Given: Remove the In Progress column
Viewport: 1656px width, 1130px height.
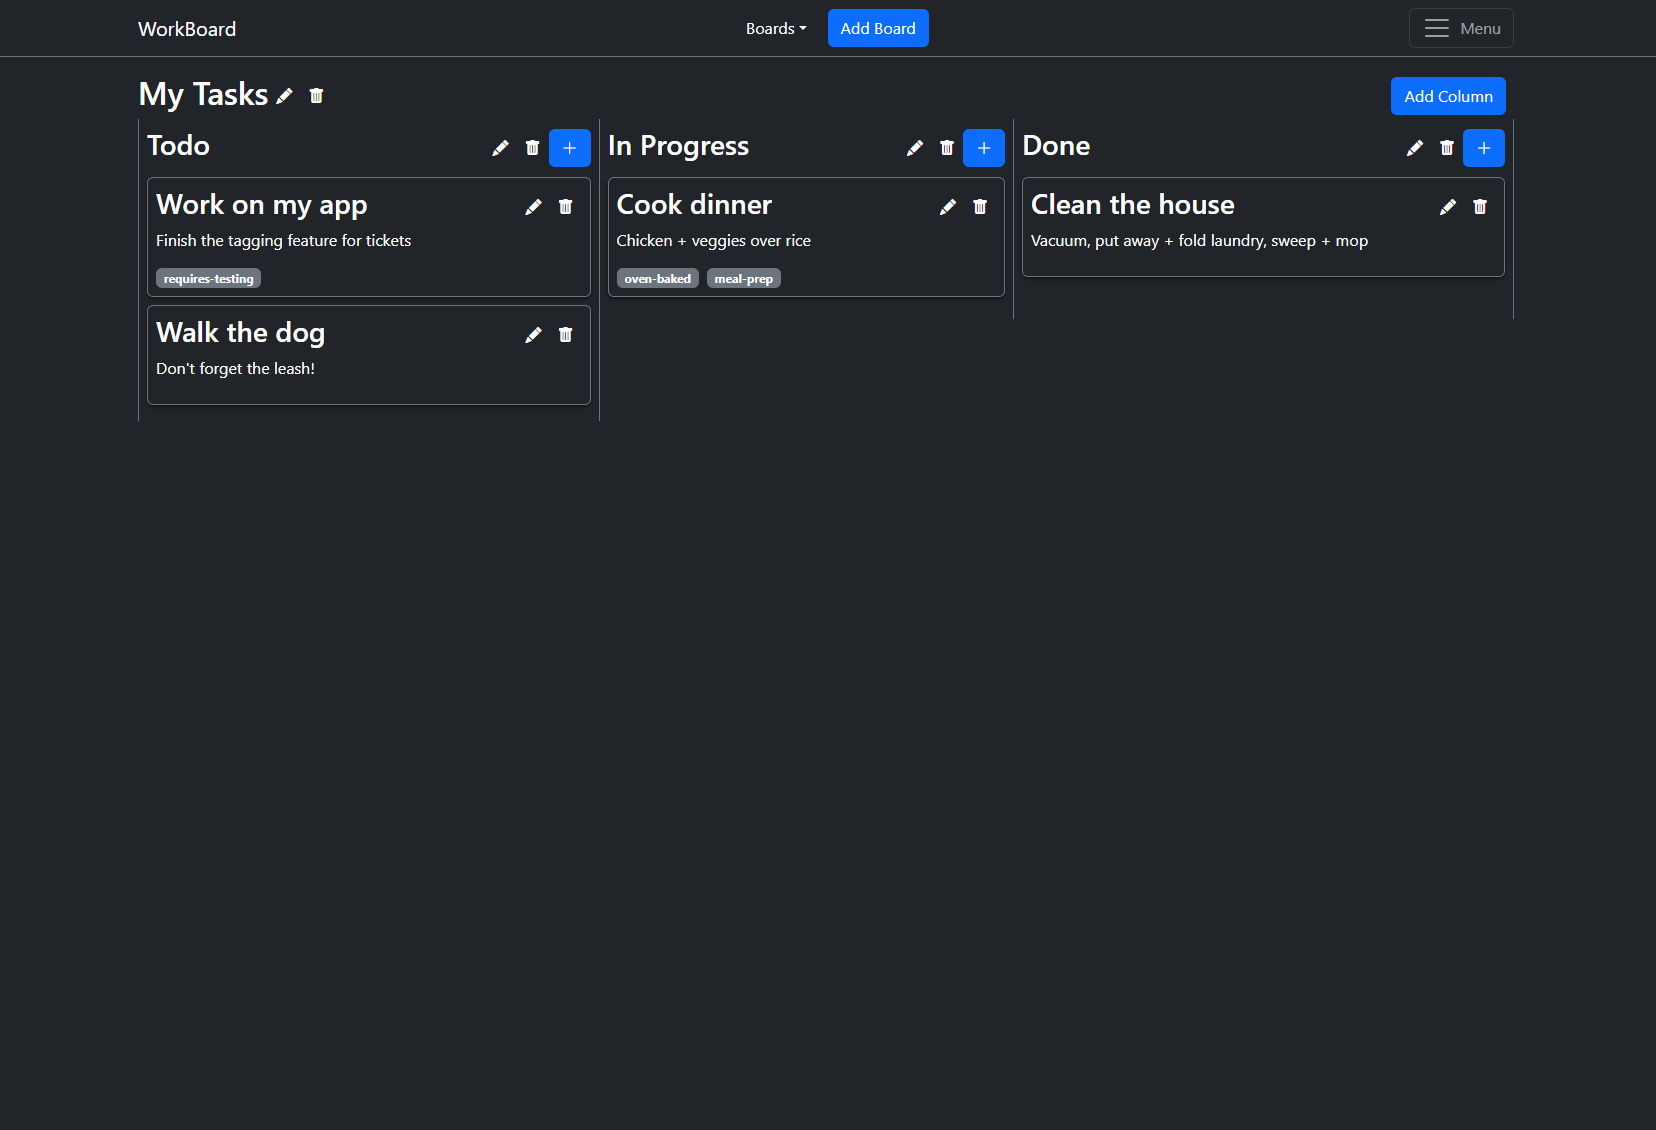Looking at the screenshot, I should click(947, 148).
